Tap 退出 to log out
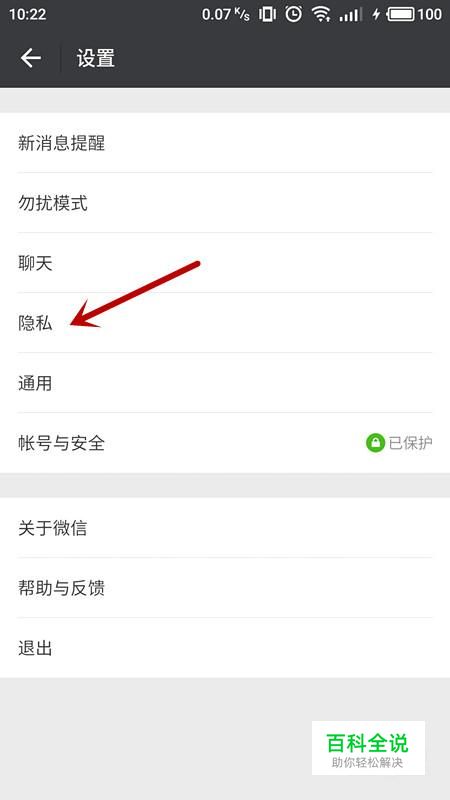Screen dimensions: 450x800 225,648
